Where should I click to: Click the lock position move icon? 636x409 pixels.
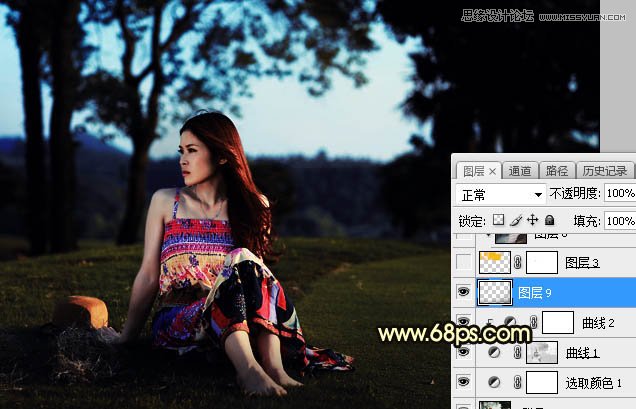(x=532, y=220)
